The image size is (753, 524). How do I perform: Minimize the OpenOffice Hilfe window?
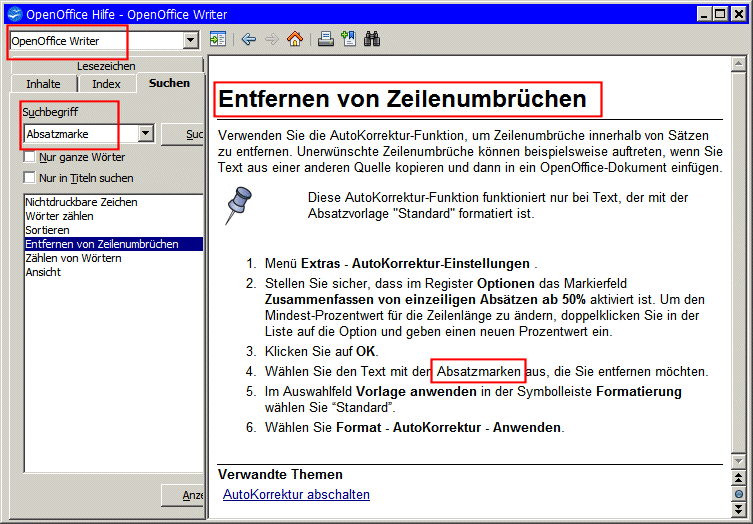704,14
